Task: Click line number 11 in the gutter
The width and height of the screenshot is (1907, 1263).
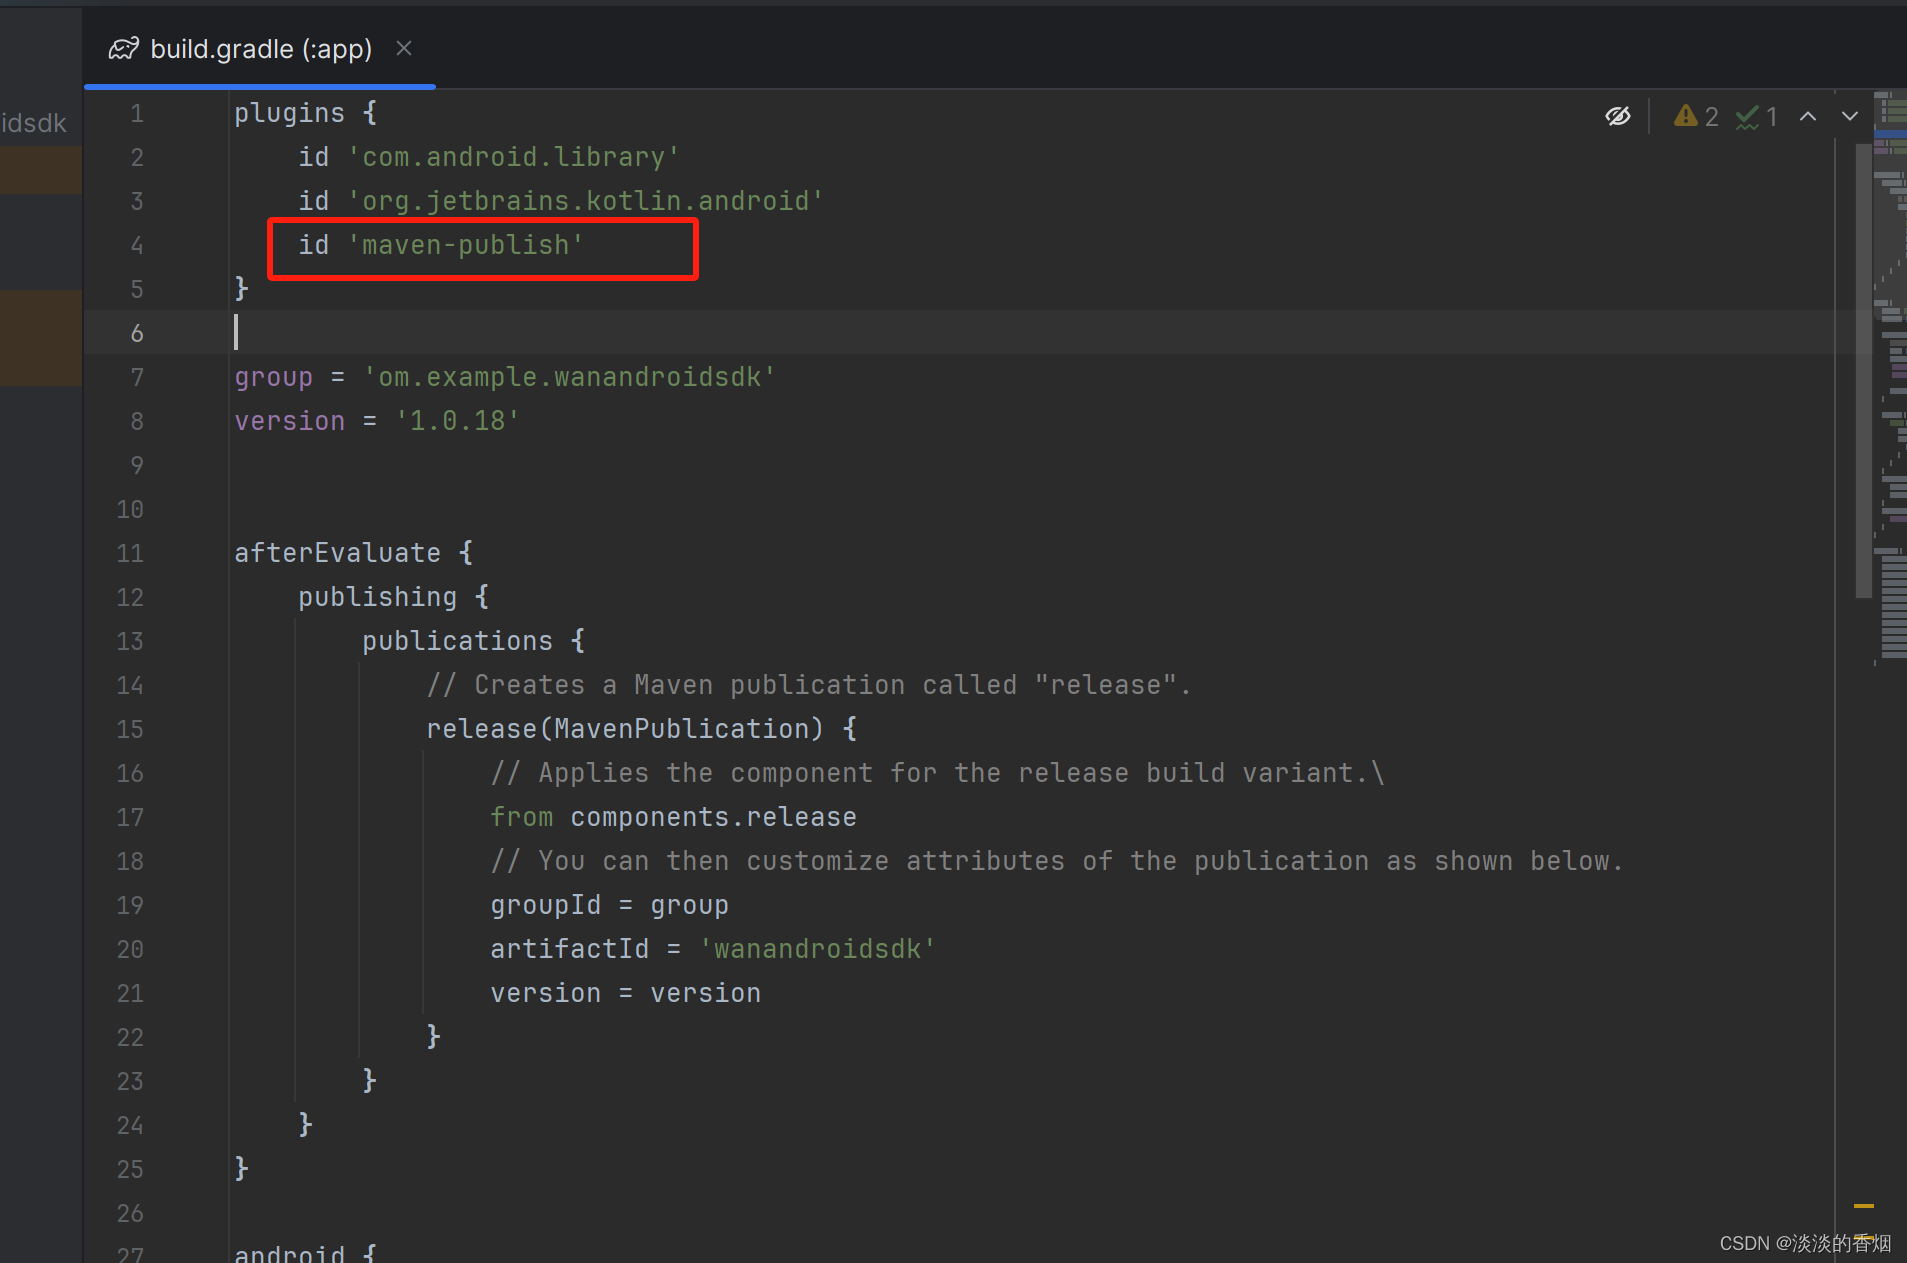Action: (x=130, y=553)
